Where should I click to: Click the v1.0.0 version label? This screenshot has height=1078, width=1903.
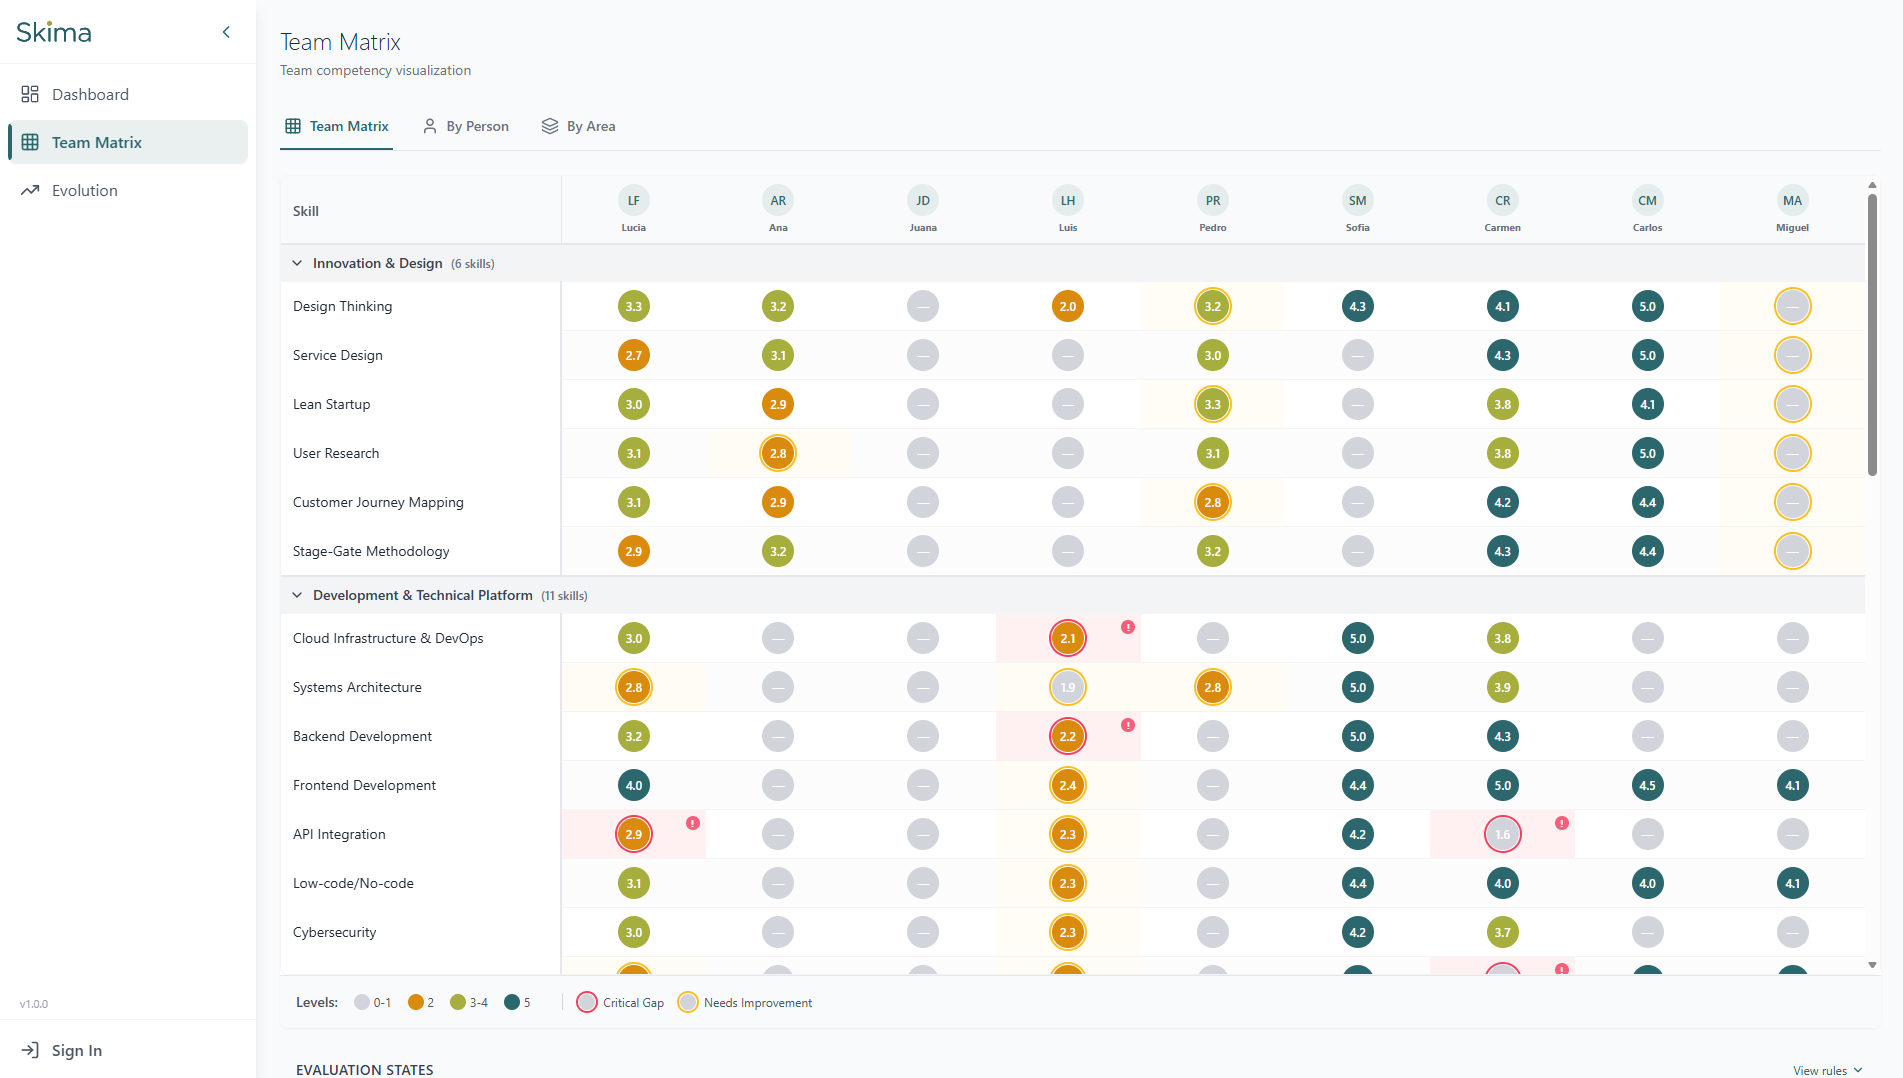34,1004
